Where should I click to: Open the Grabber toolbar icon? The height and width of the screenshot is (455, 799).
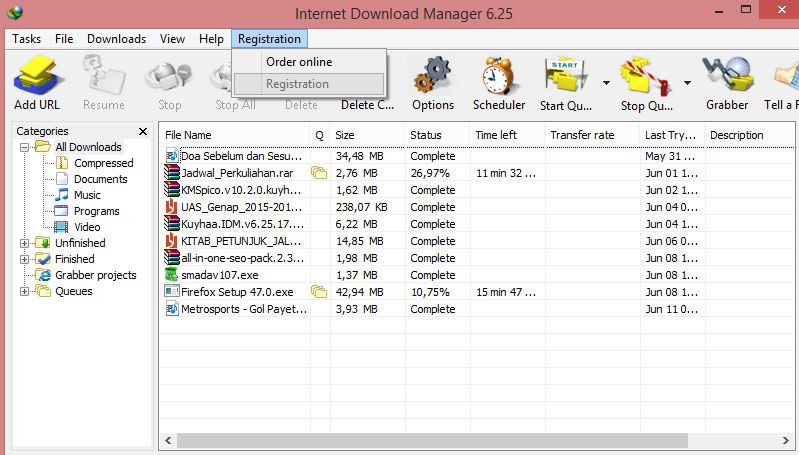click(x=727, y=76)
